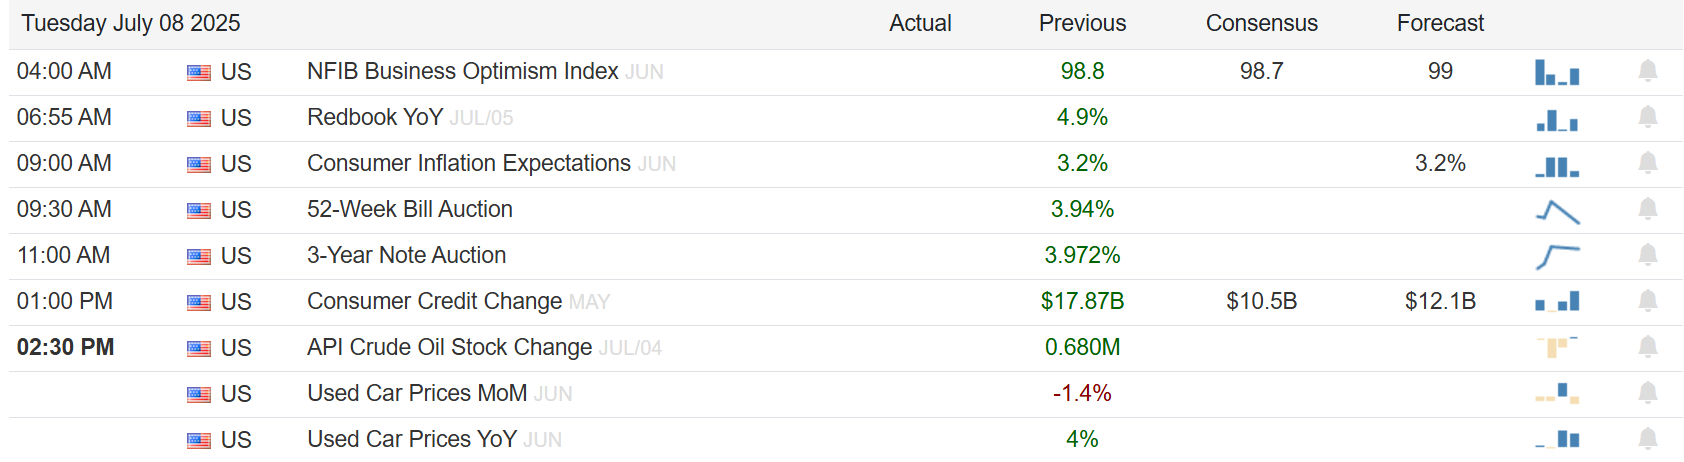Open NFIB Business Optimism Index mini chart
This screenshot has width=1684, height=462.
(1557, 72)
